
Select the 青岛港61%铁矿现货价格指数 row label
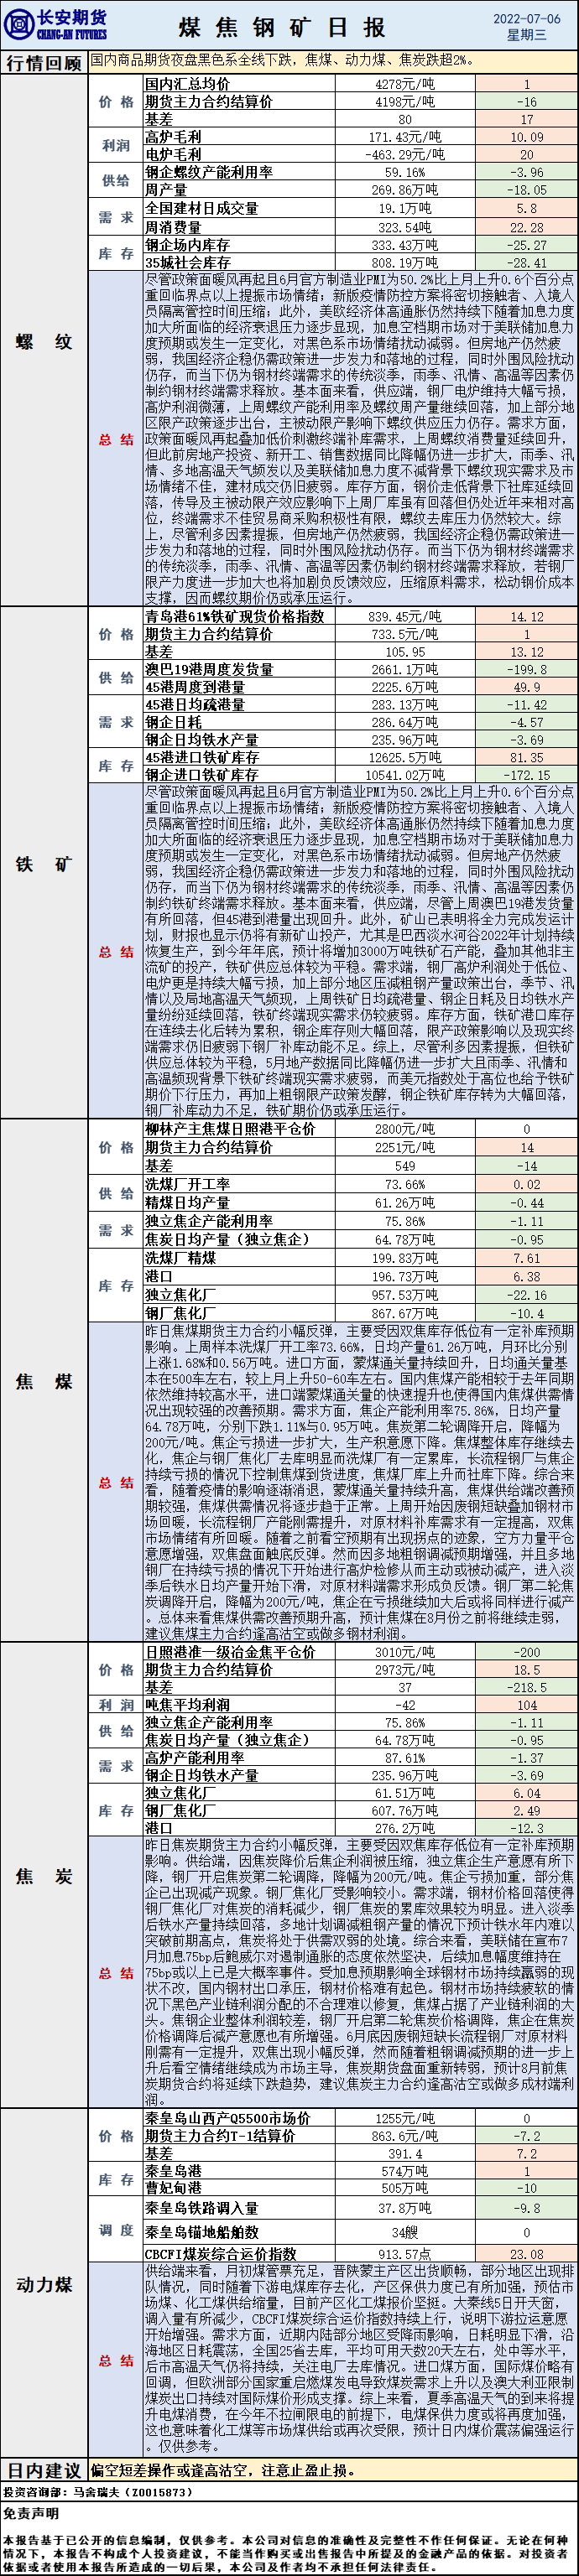pyautogui.click(x=235, y=616)
